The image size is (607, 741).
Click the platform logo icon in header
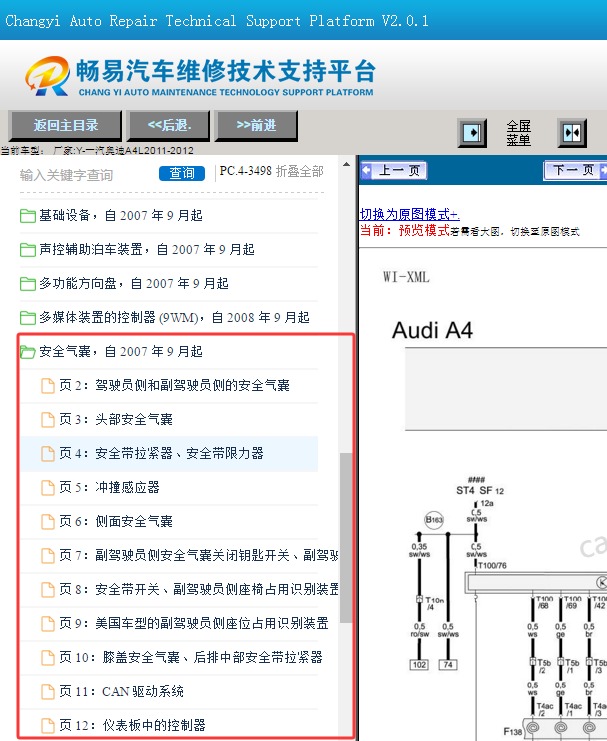pos(48,76)
